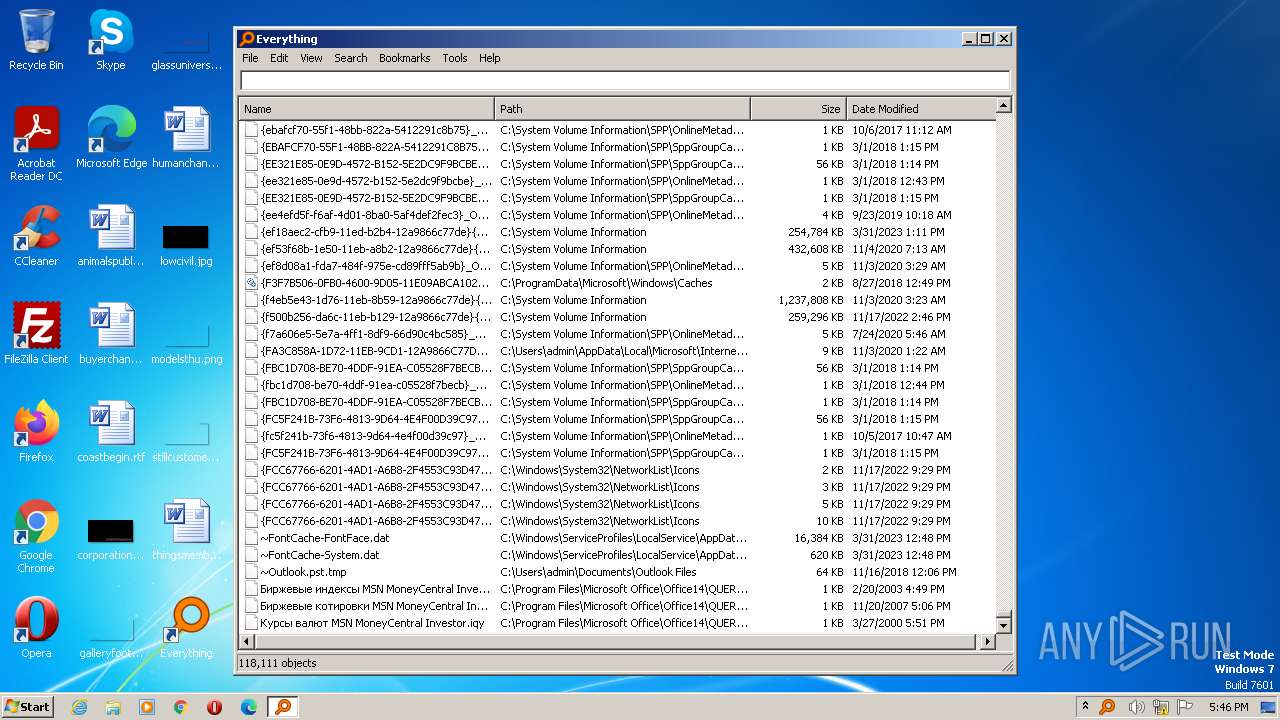
Task: Click the volume tray icon
Action: (1135, 707)
